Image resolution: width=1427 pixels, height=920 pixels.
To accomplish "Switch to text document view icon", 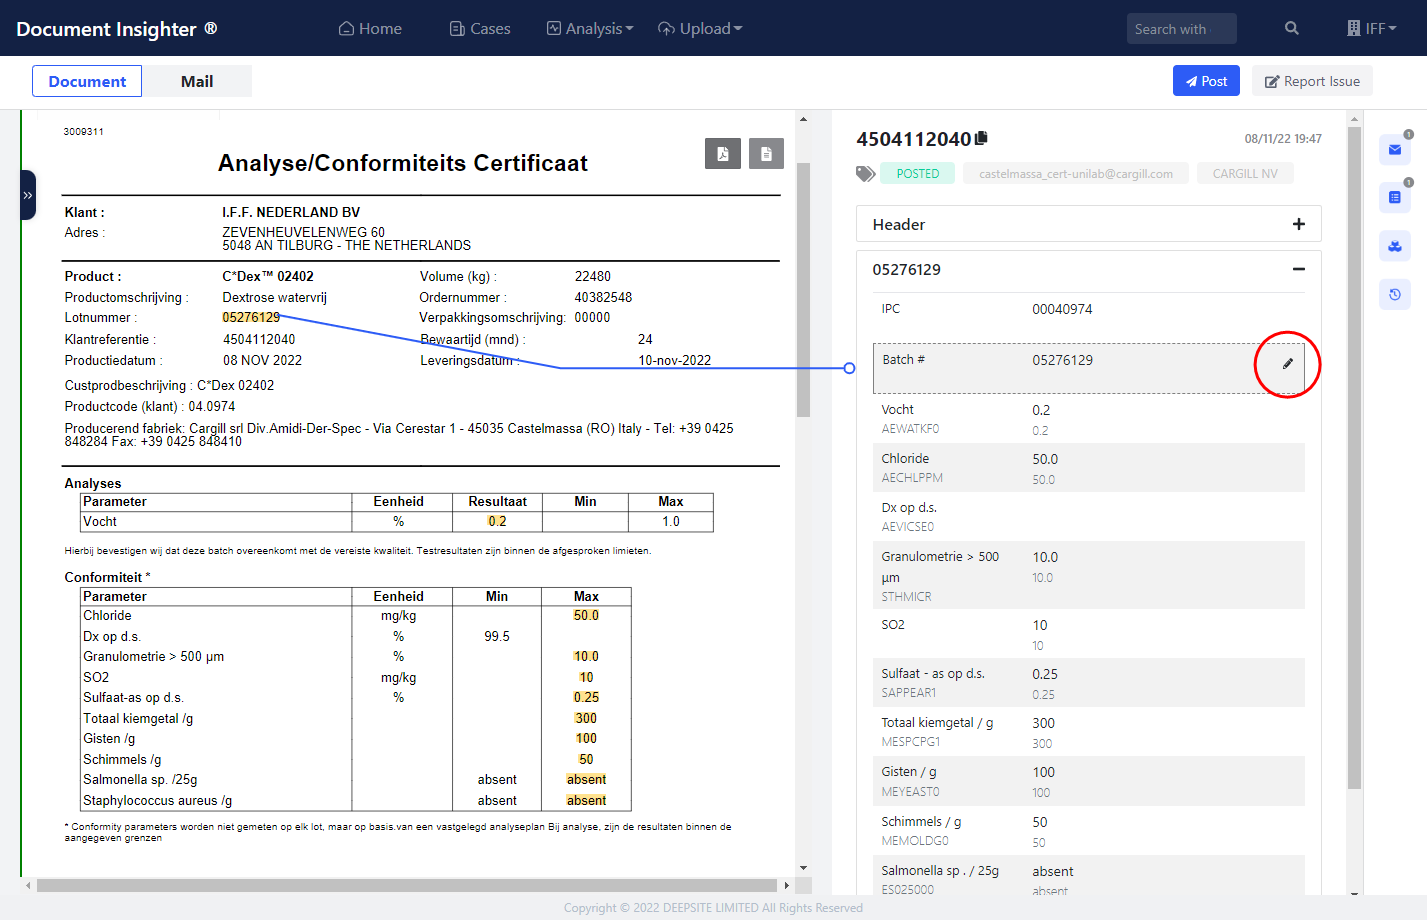I will (766, 154).
